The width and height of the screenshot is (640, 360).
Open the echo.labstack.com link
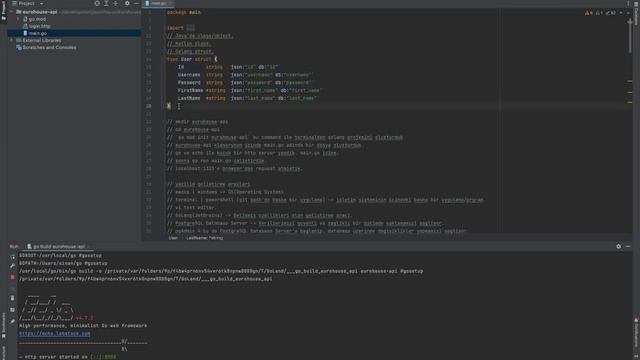(x=55, y=333)
